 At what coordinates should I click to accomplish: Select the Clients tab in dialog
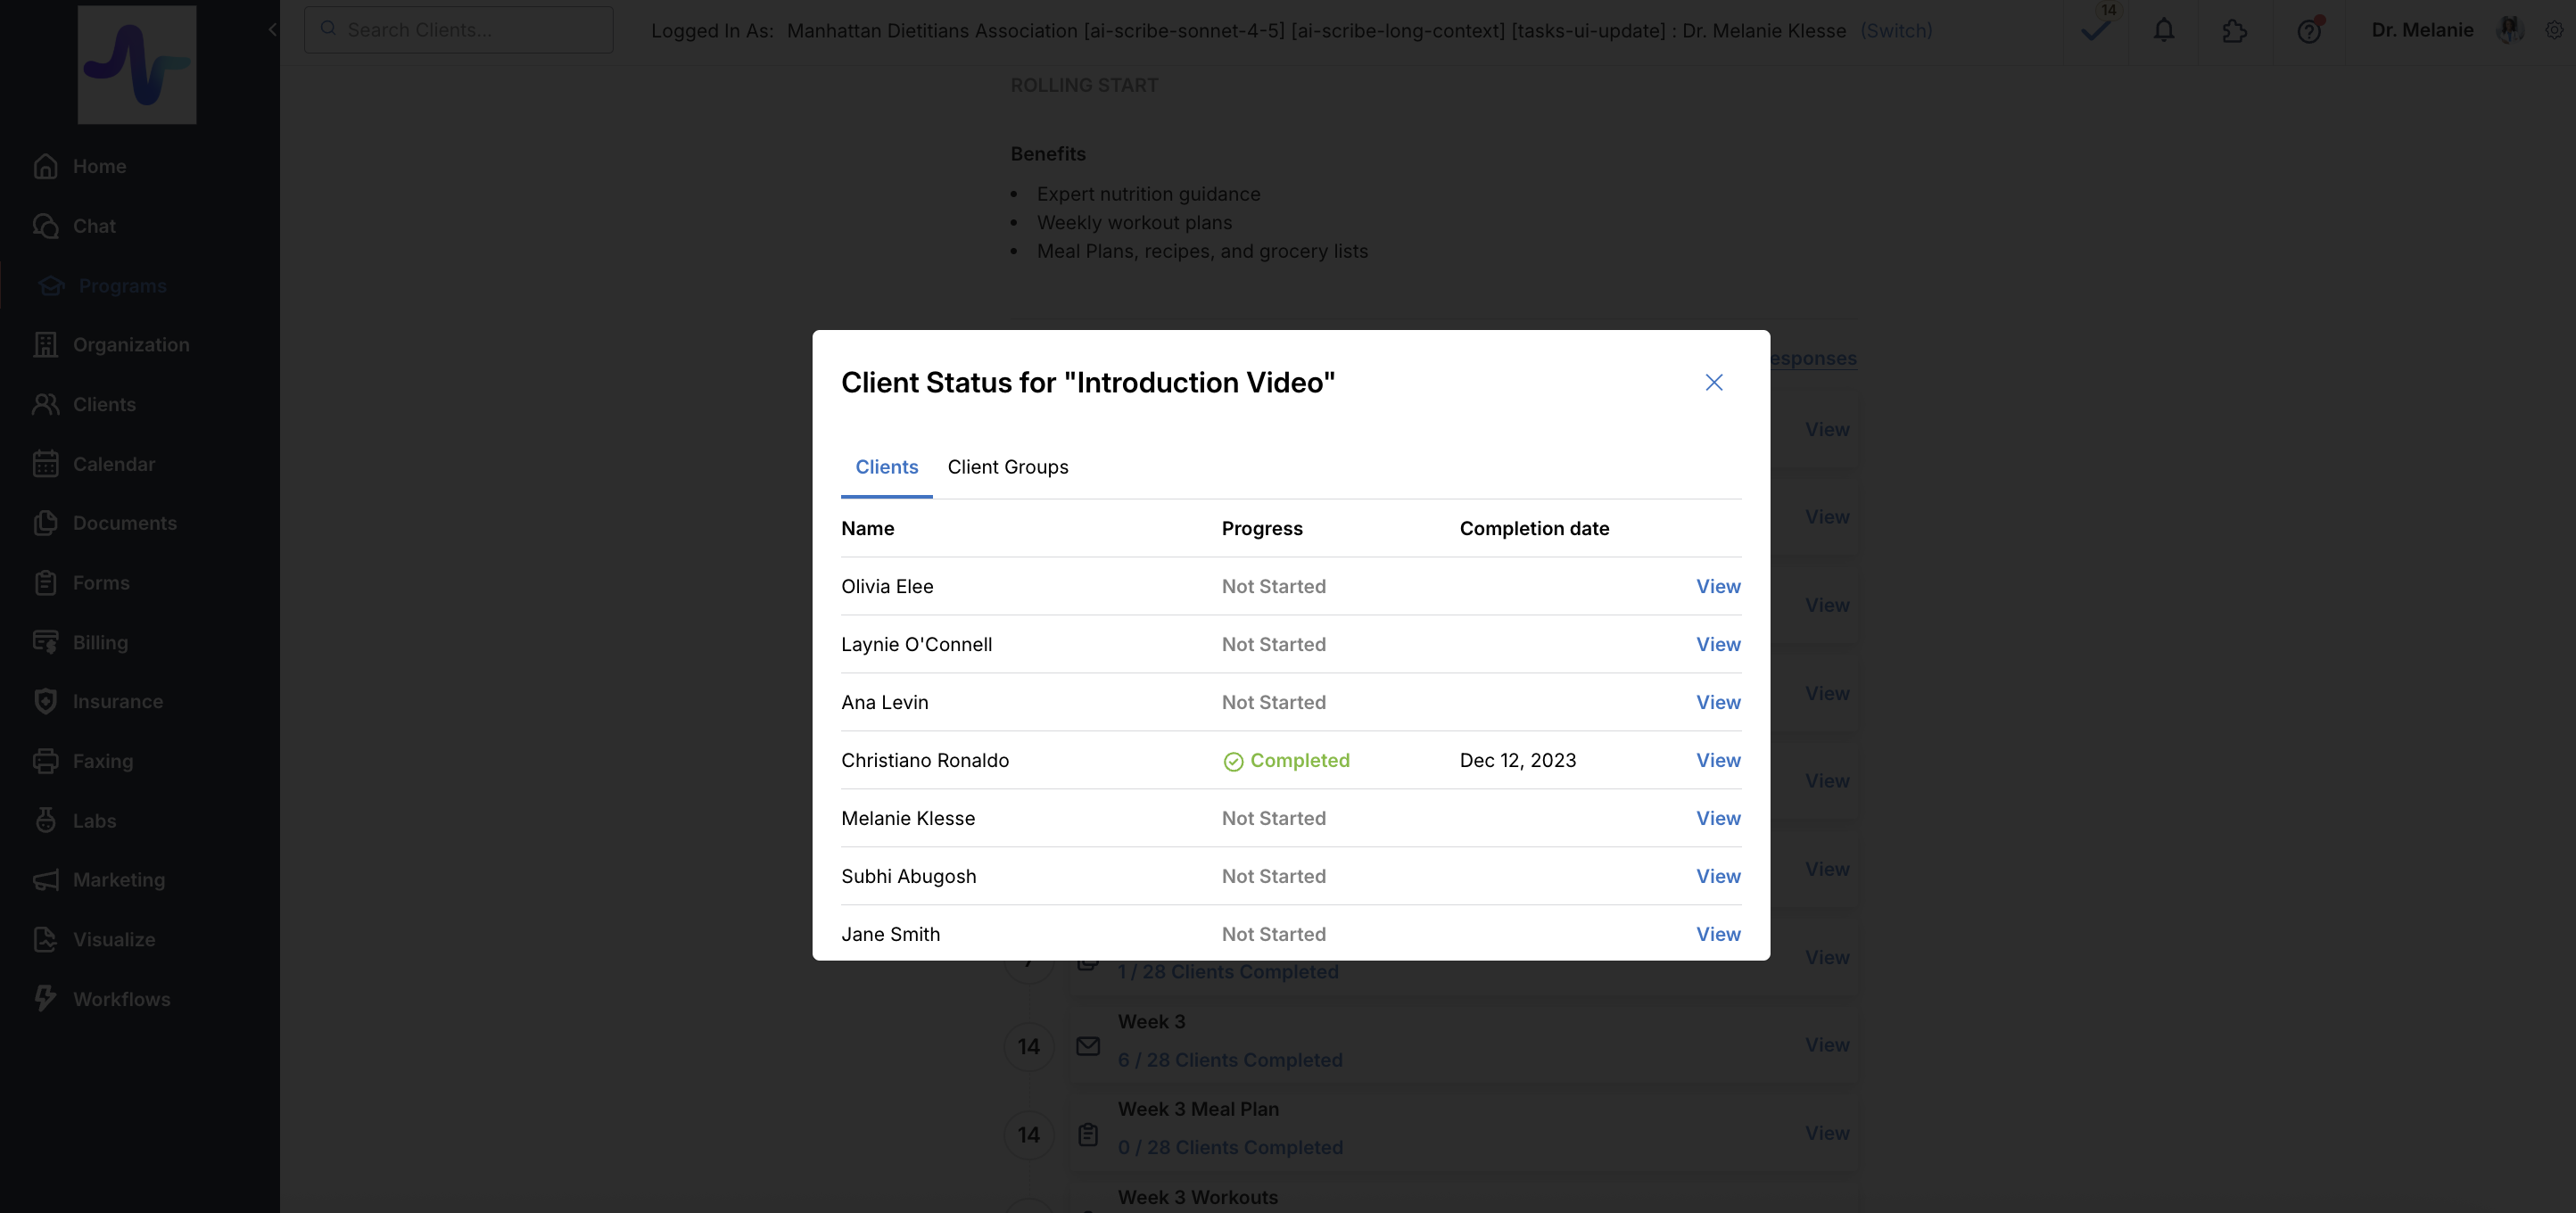(886, 467)
